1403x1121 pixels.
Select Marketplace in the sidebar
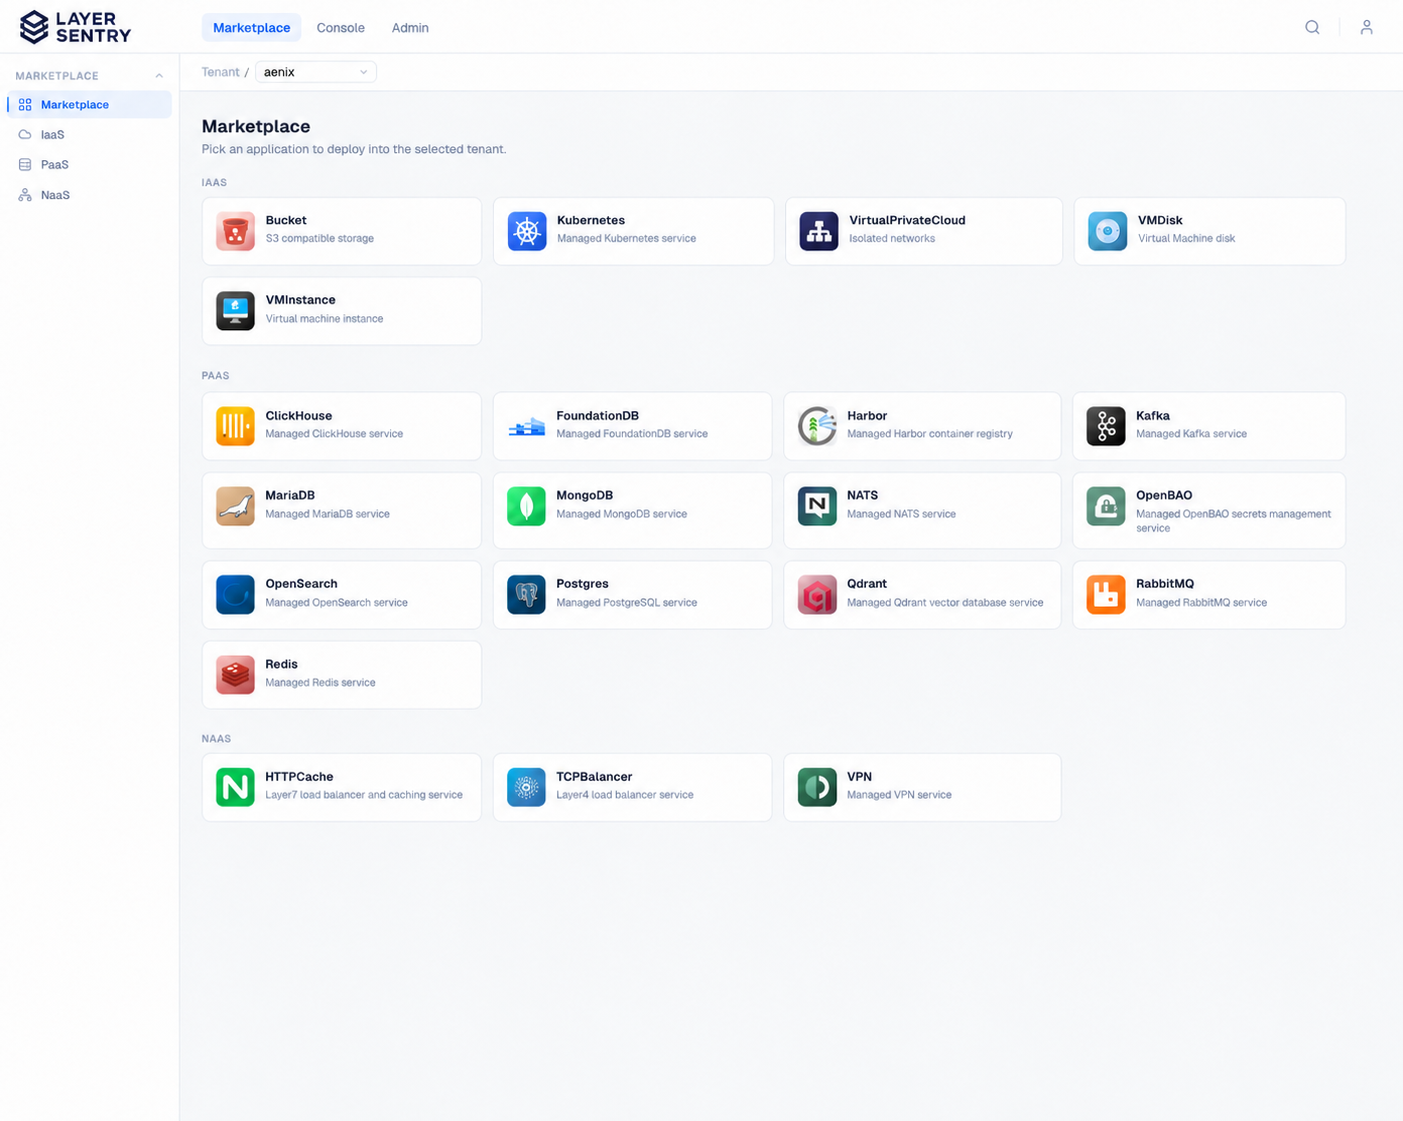90,105
